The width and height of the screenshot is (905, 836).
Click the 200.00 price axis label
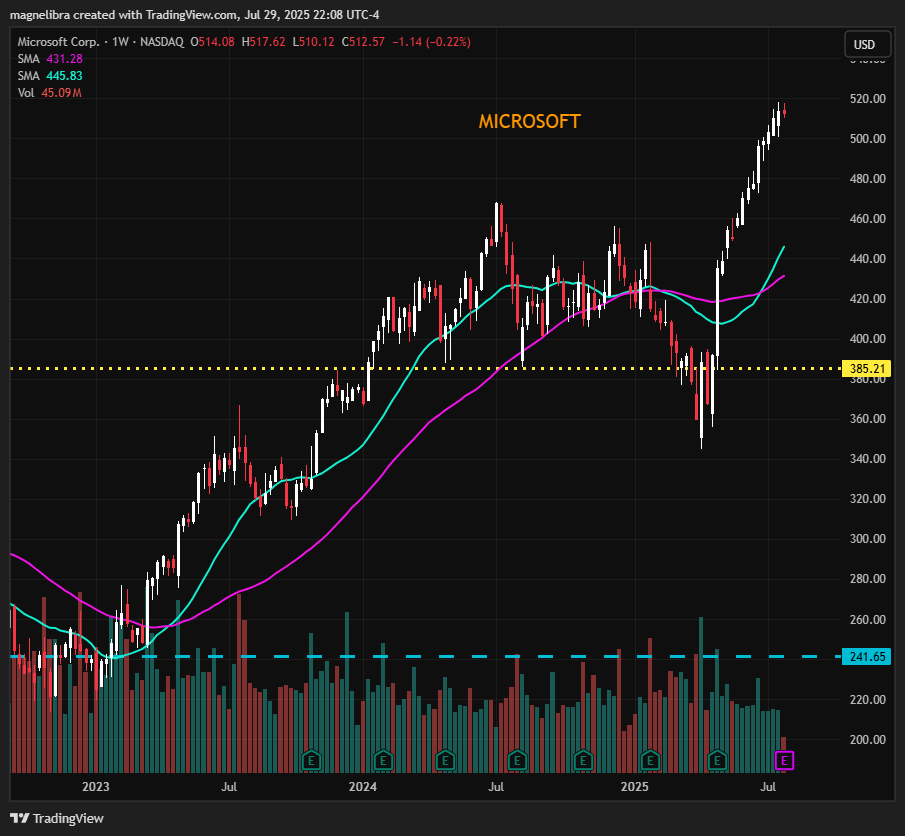coord(867,740)
